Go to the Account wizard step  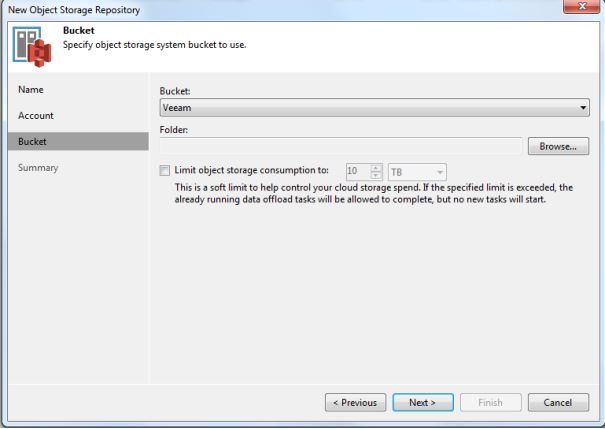[x=36, y=115]
